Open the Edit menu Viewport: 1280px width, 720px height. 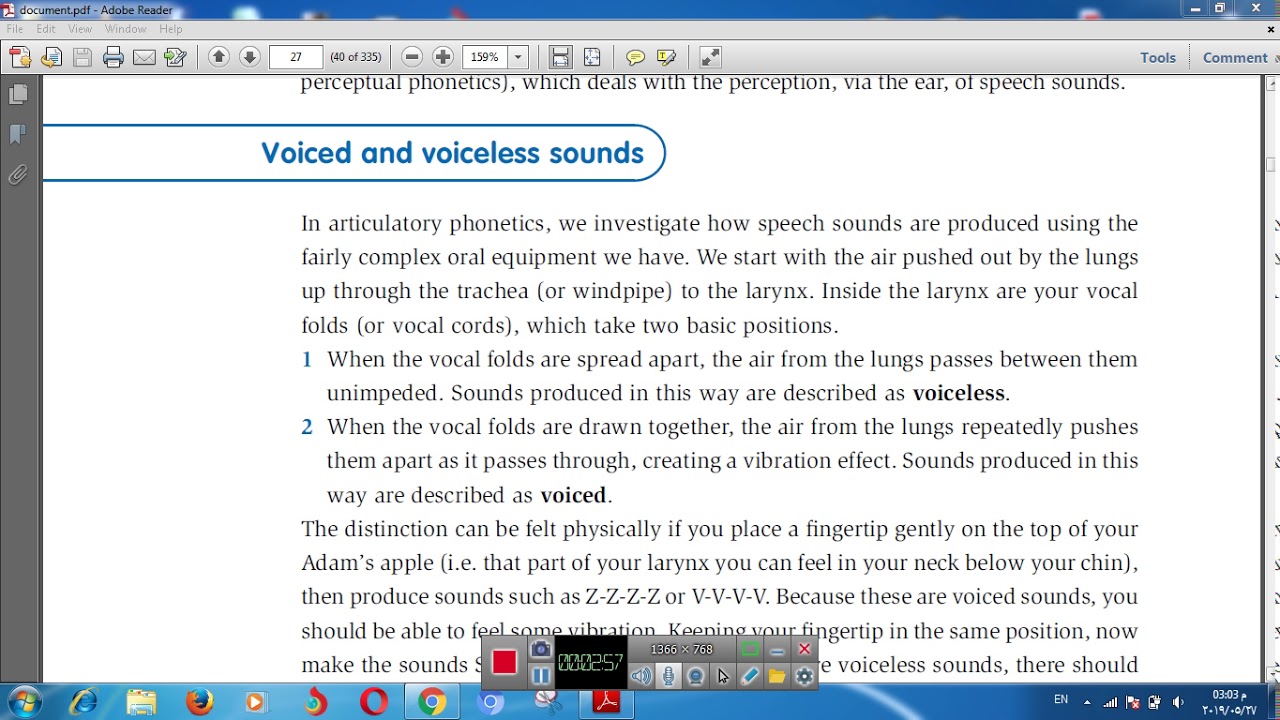pos(46,29)
